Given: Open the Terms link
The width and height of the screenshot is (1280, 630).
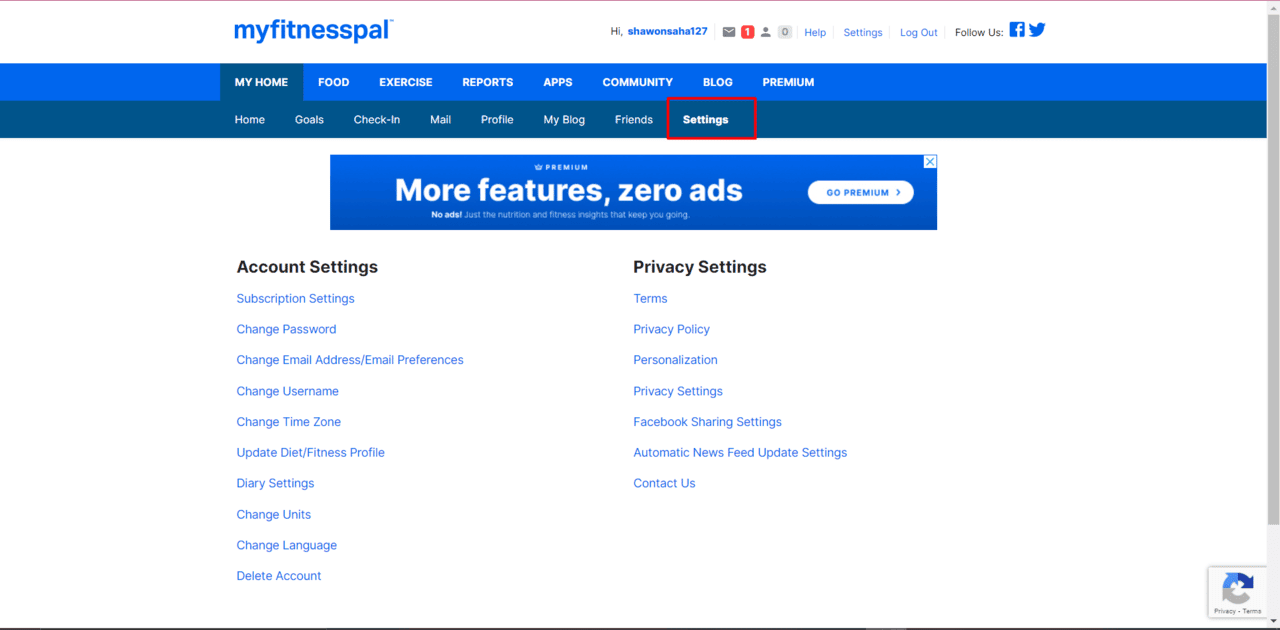Looking at the screenshot, I should click(x=650, y=298).
